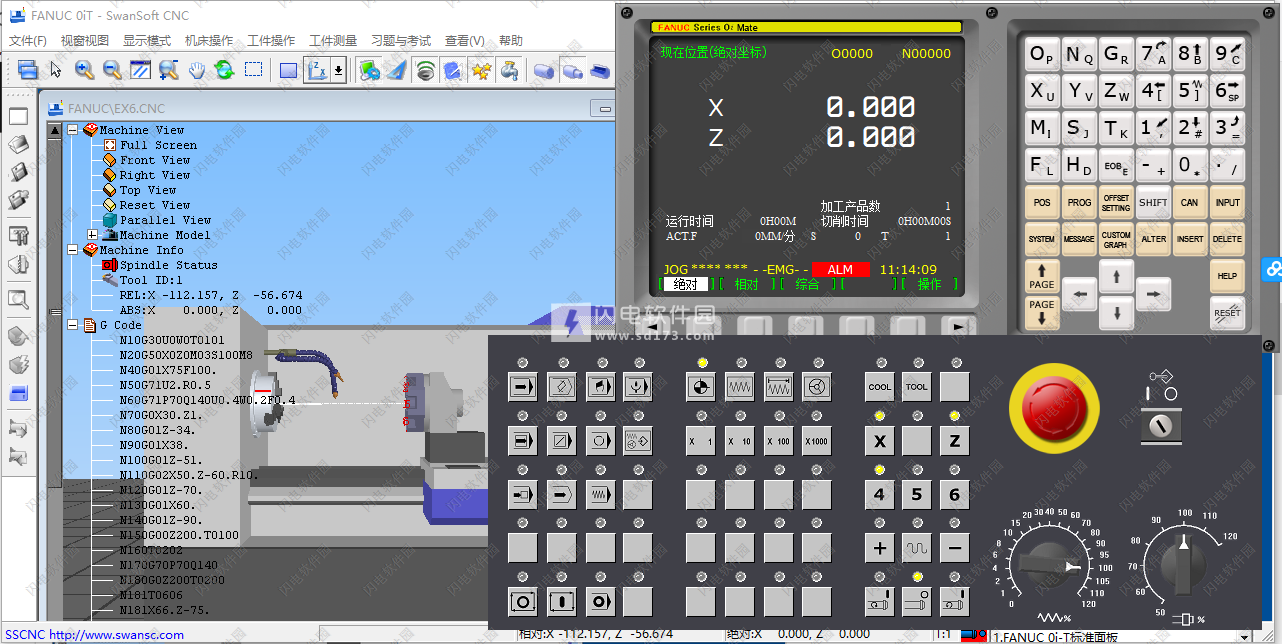Click the ZX axis plane view icon
This screenshot has height=644, width=1282.
pyautogui.click(x=316, y=70)
